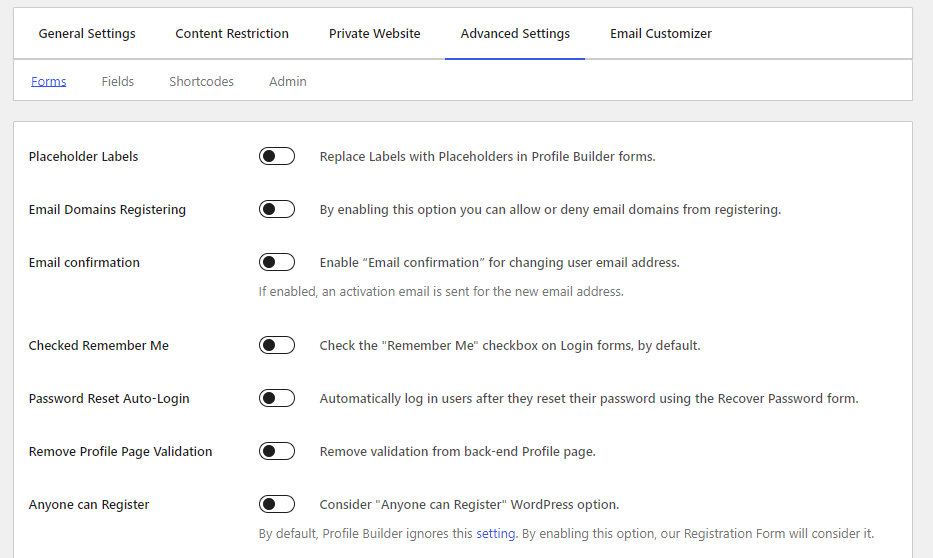Enable the Anyone can Register toggle
Image resolution: width=933 pixels, height=558 pixels.
coord(276,504)
